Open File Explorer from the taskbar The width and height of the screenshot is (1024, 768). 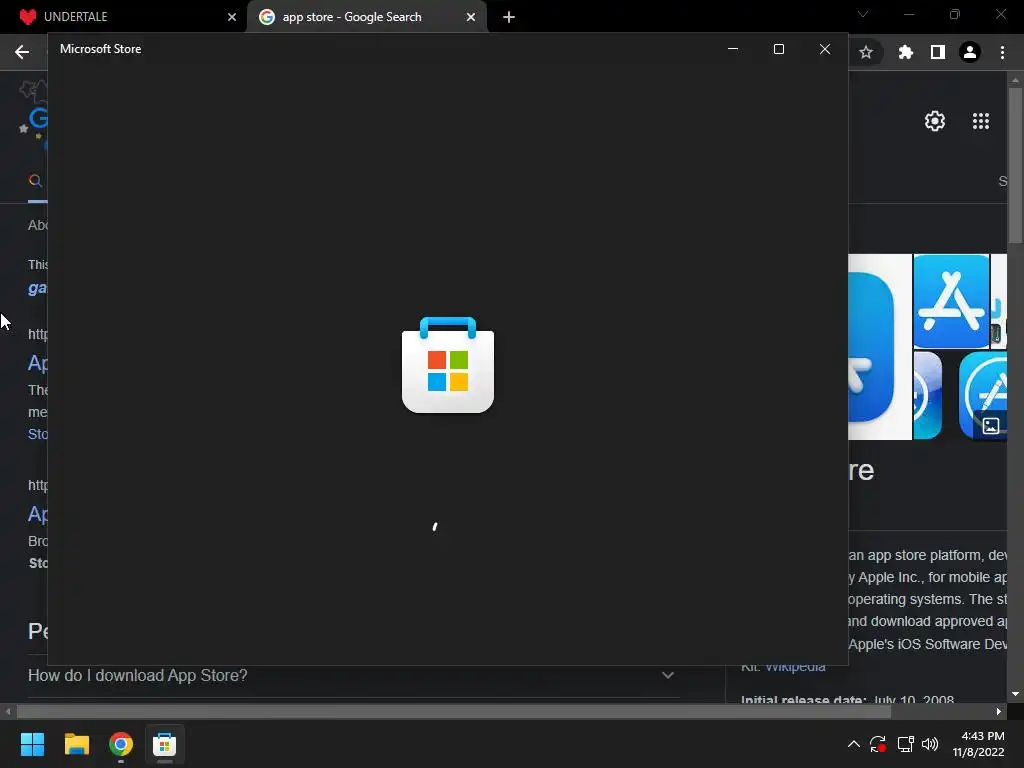coord(76,744)
